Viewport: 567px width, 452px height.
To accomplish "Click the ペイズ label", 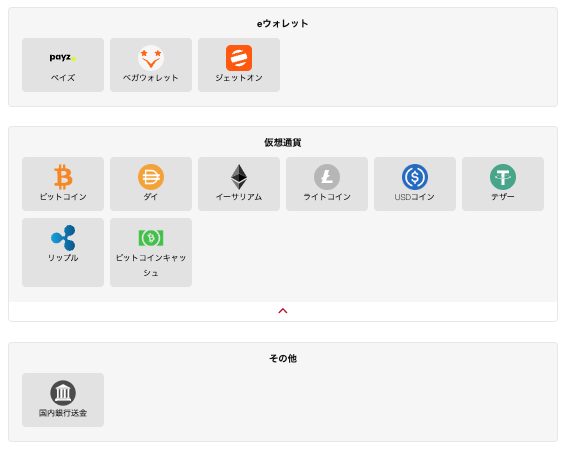I will coord(63,78).
